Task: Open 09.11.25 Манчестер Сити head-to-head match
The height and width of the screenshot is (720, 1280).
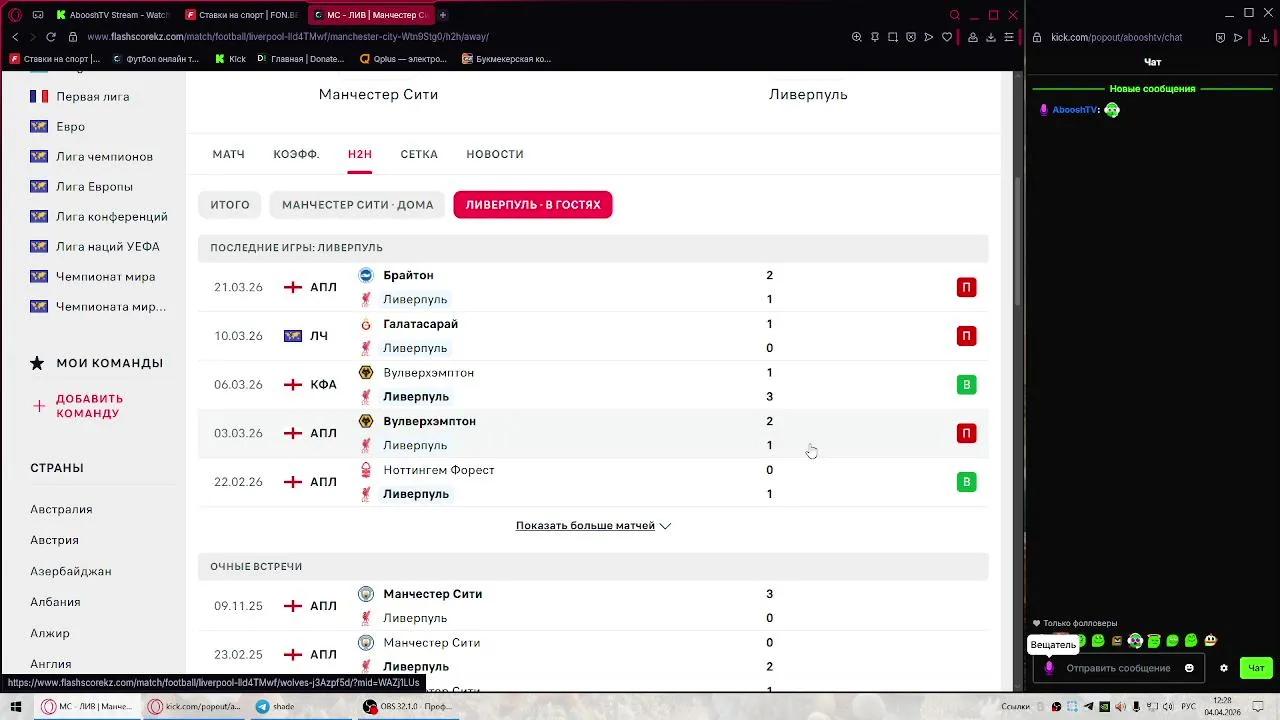Action: point(593,606)
